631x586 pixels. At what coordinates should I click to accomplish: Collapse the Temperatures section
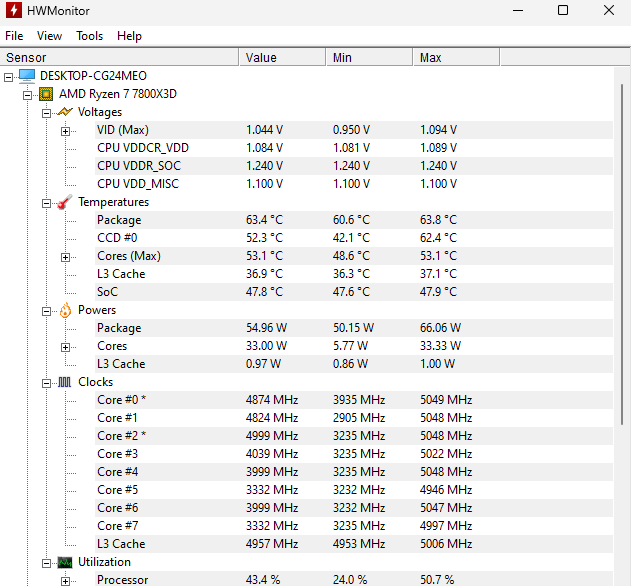(46, 203)
